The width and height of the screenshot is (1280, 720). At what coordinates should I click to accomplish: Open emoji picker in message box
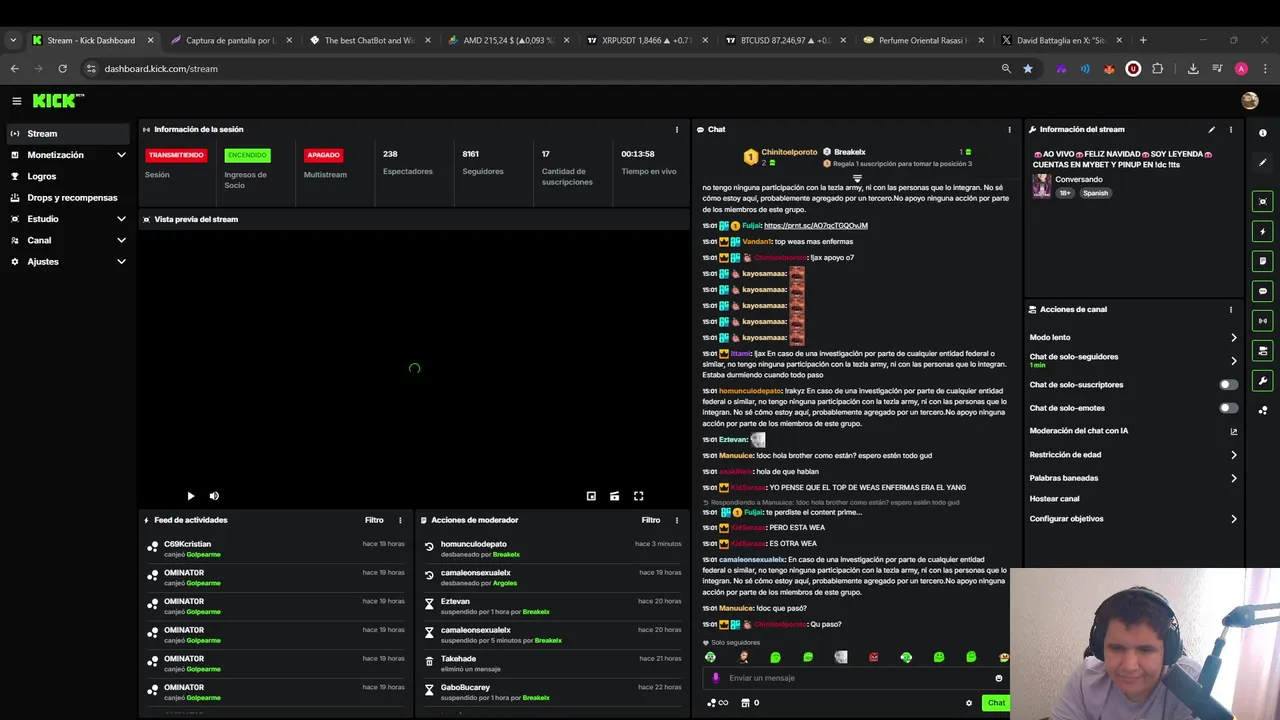coord(998,678)
